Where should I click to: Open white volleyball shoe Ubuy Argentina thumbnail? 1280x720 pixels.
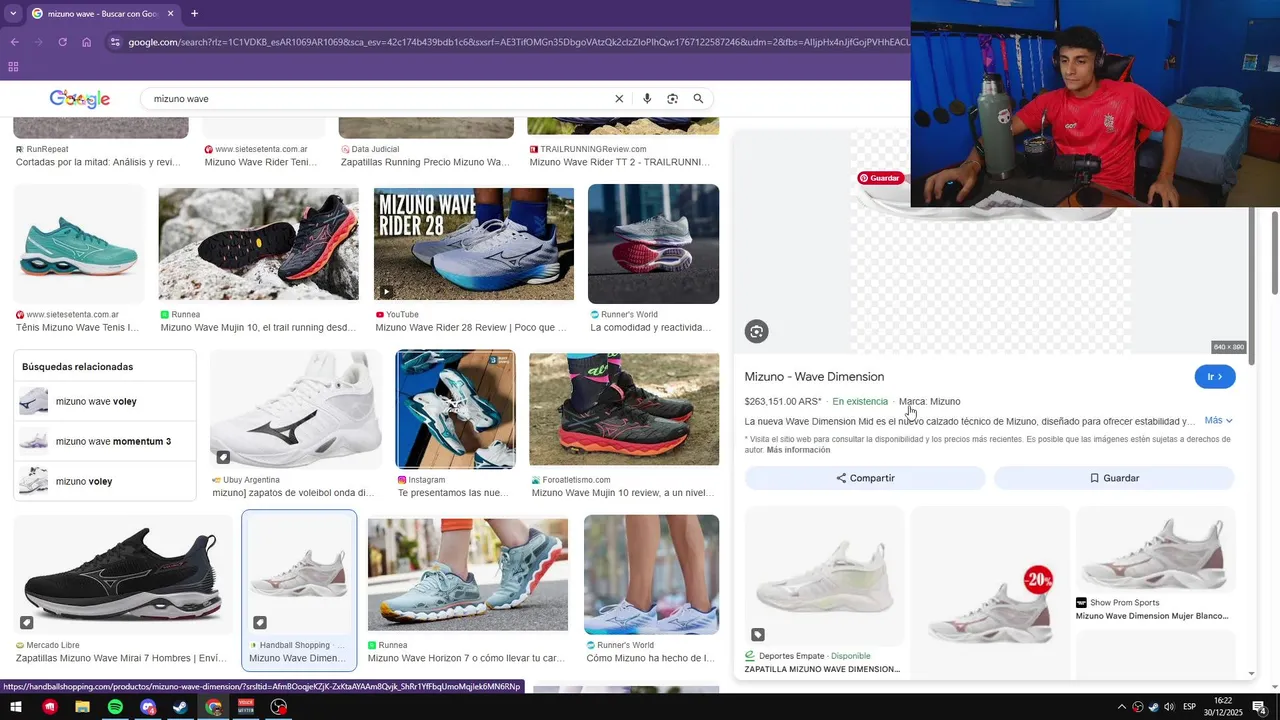click(x=296, y=409)
